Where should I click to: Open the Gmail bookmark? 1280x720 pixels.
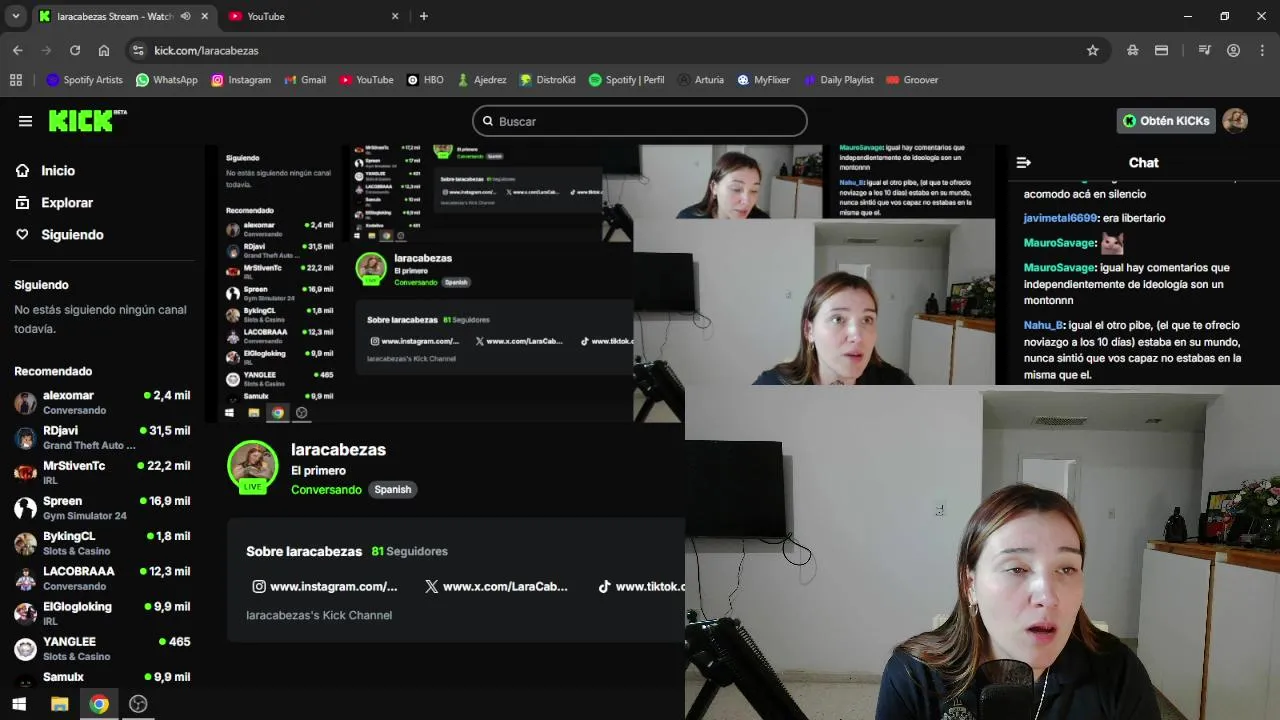pos(305,80)
